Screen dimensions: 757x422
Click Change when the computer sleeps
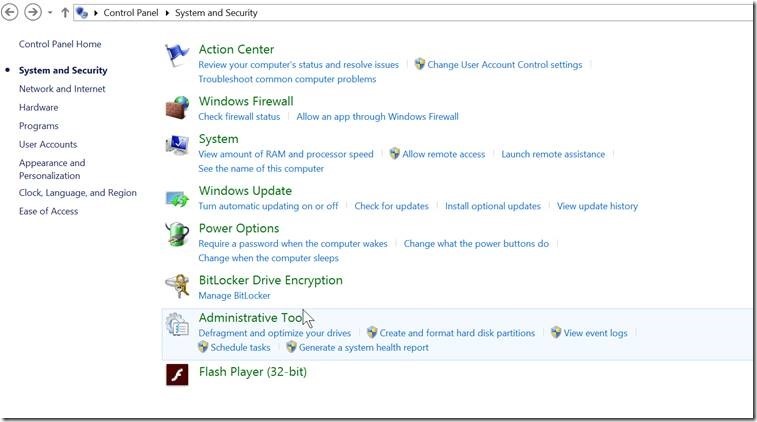(268, 258)
